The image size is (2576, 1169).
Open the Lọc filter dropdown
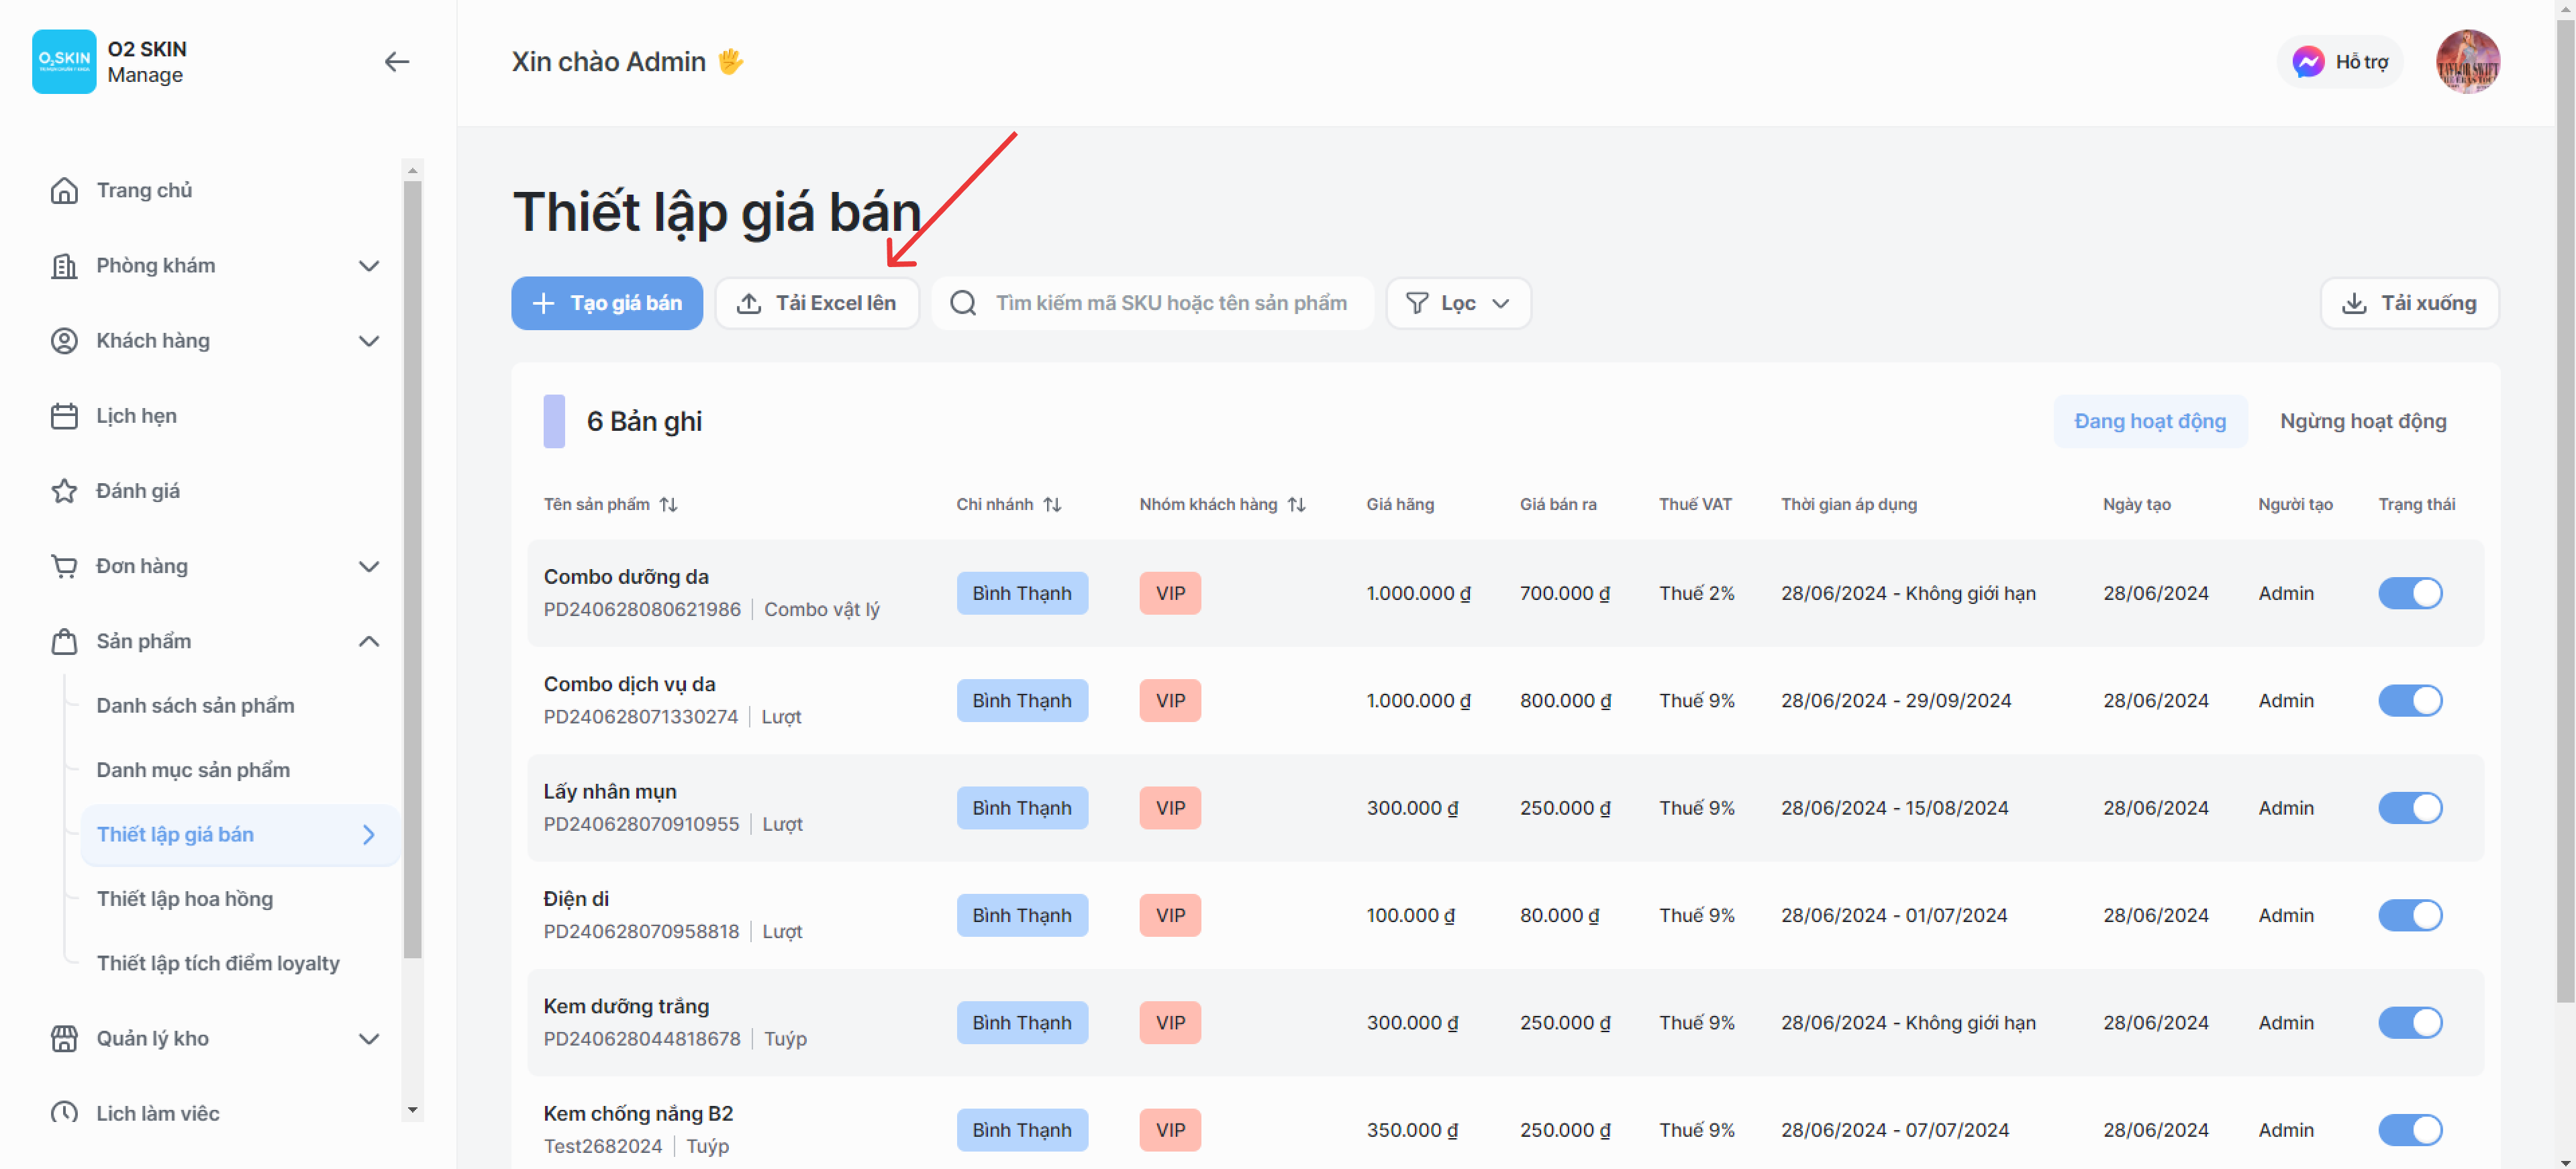pos(1457,303)
